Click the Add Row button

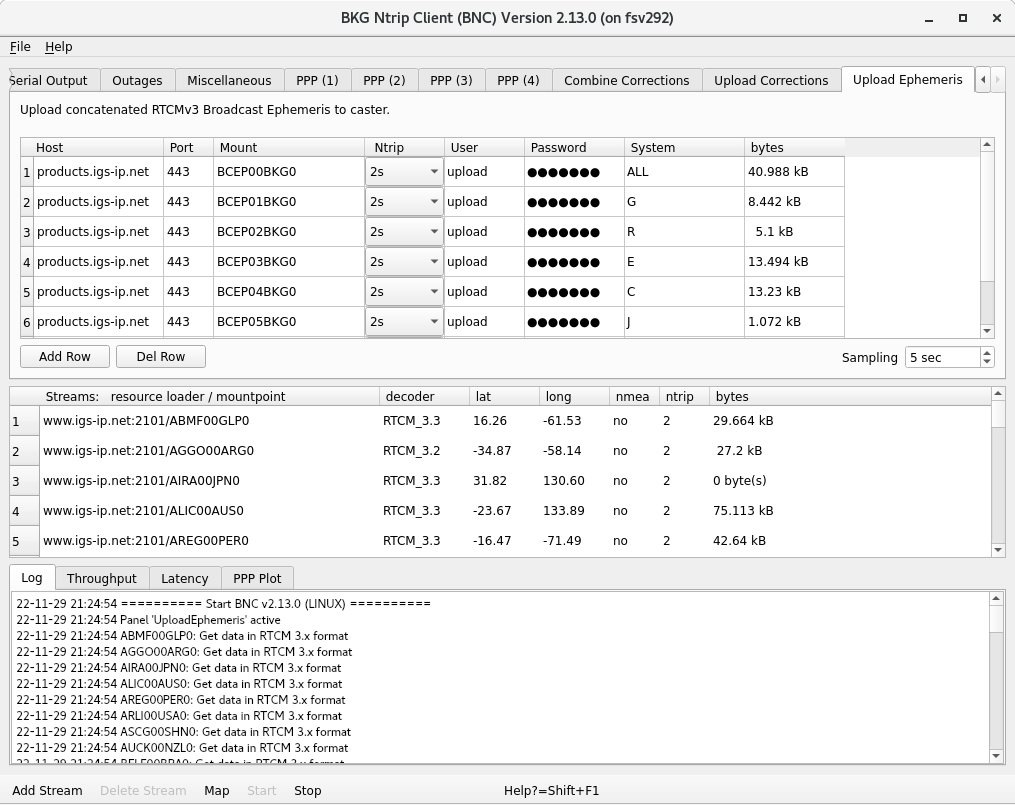[x=65, y=357]
